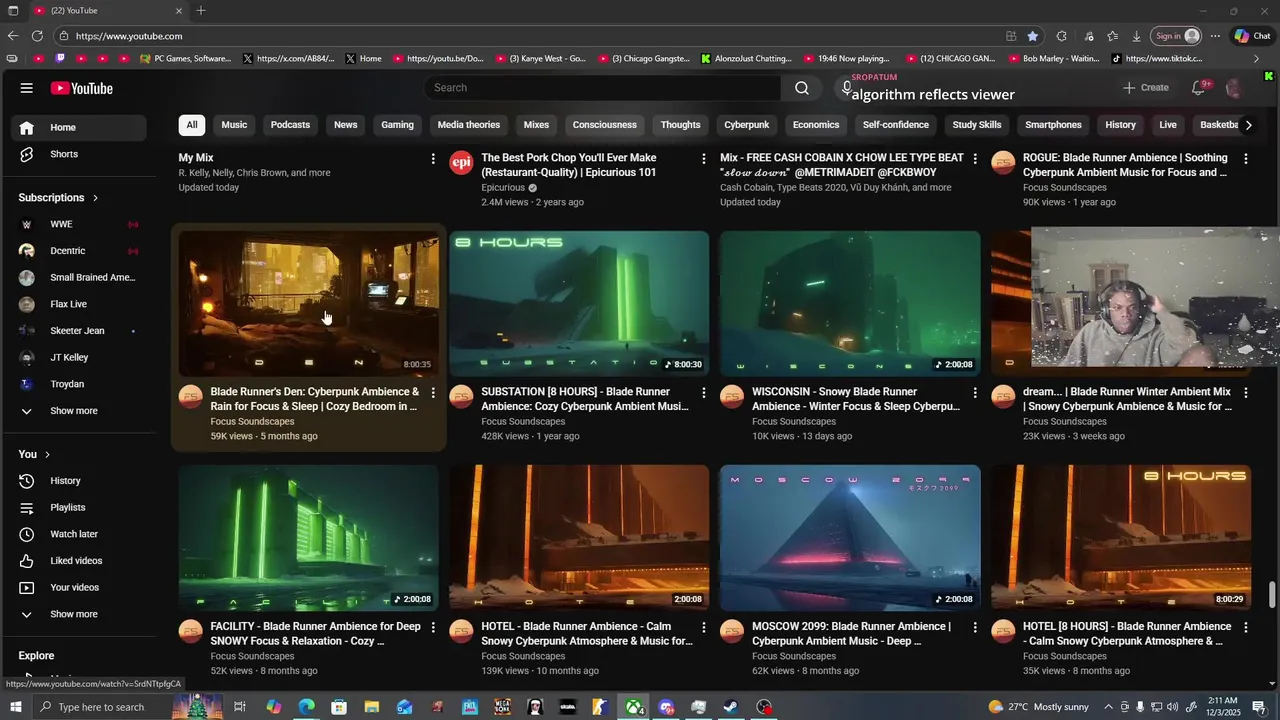1280x720 pixels.
Task: Show more bookmarks with overflow chevron
Action: coord(1257,59)
